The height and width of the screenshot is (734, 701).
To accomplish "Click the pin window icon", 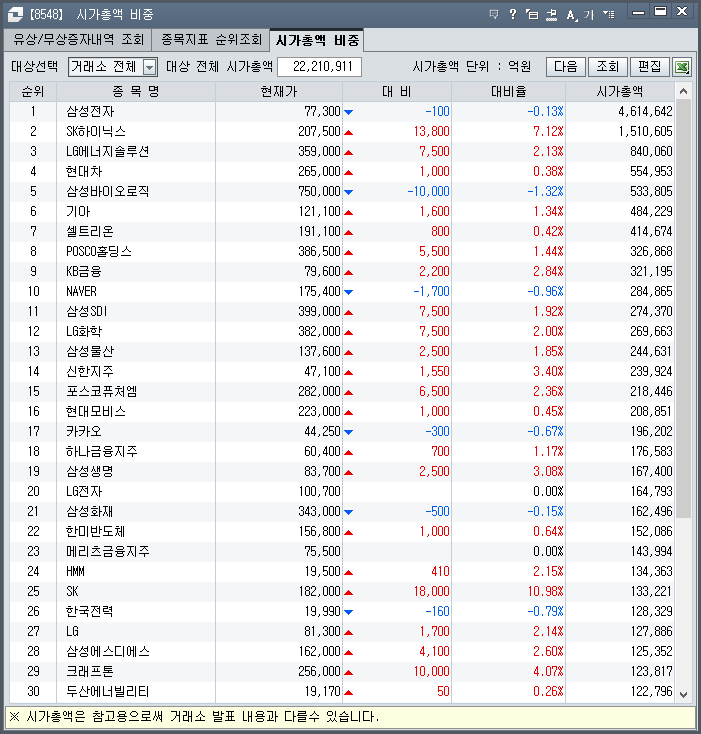I will pos(552,15).
